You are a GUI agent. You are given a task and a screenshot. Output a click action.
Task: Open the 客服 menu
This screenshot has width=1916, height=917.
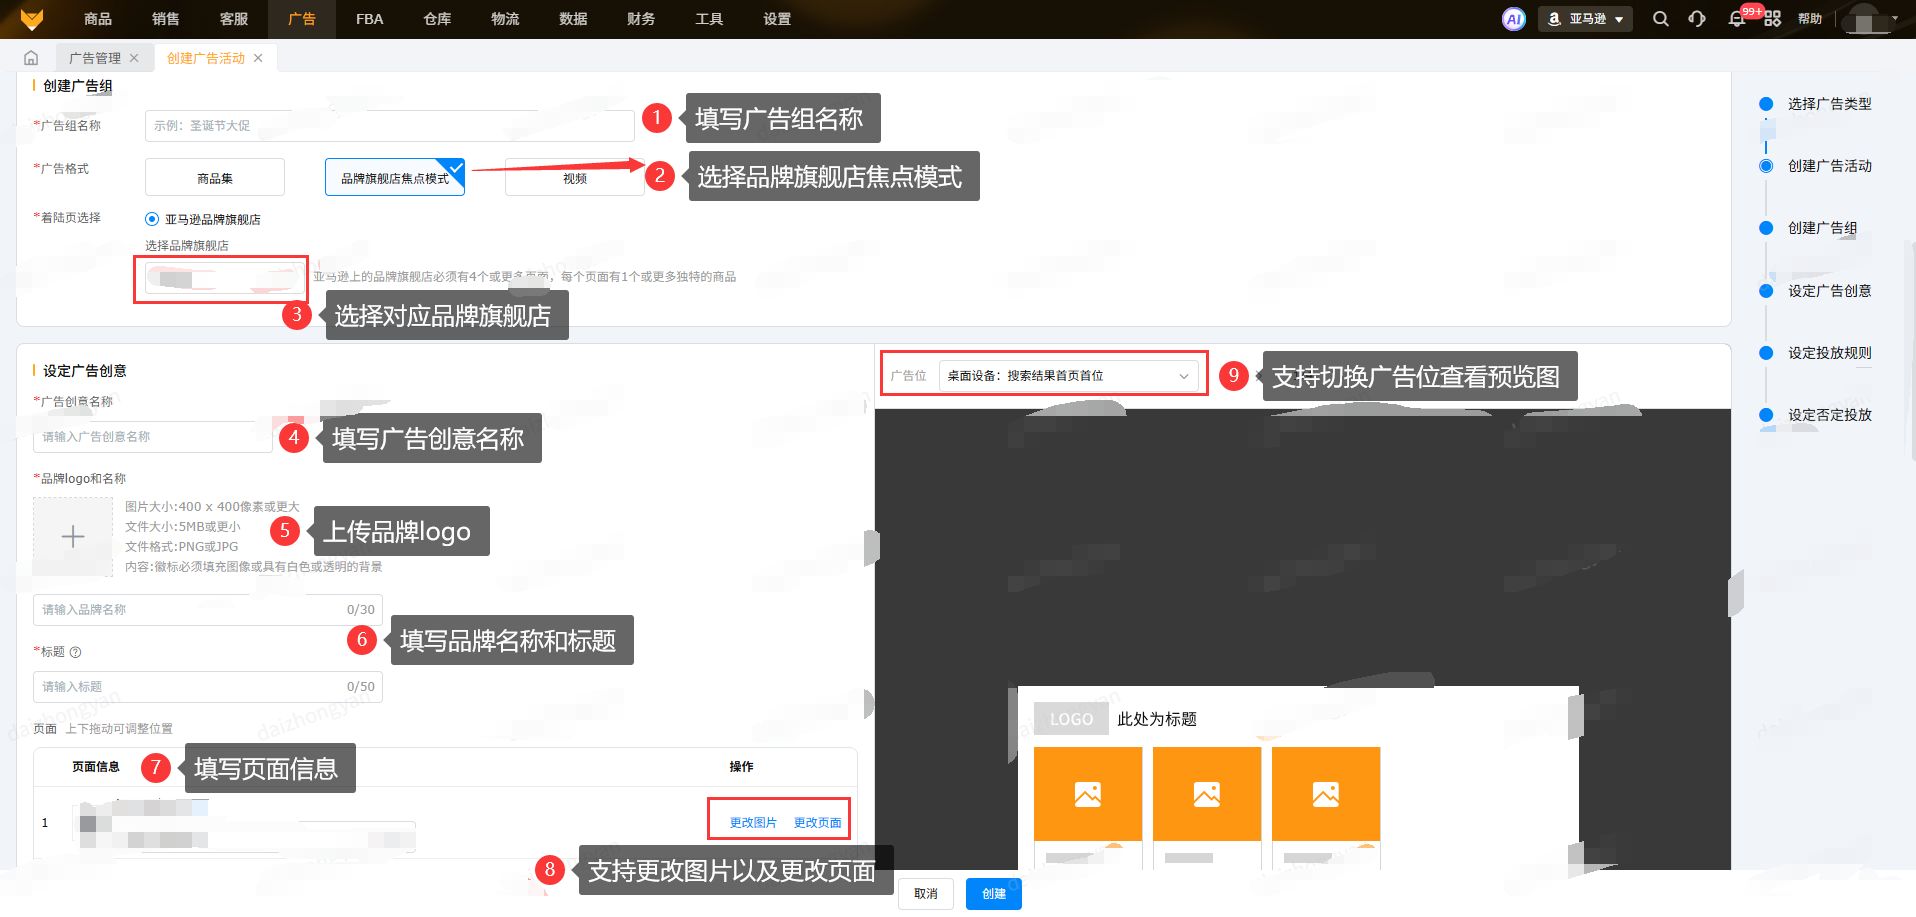click(234, 19)
